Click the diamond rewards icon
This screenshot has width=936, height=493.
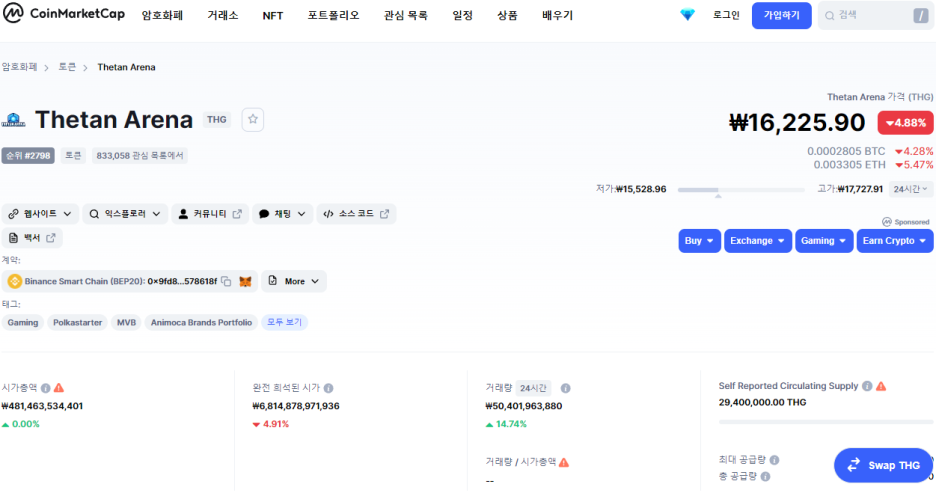coord(688,15)
